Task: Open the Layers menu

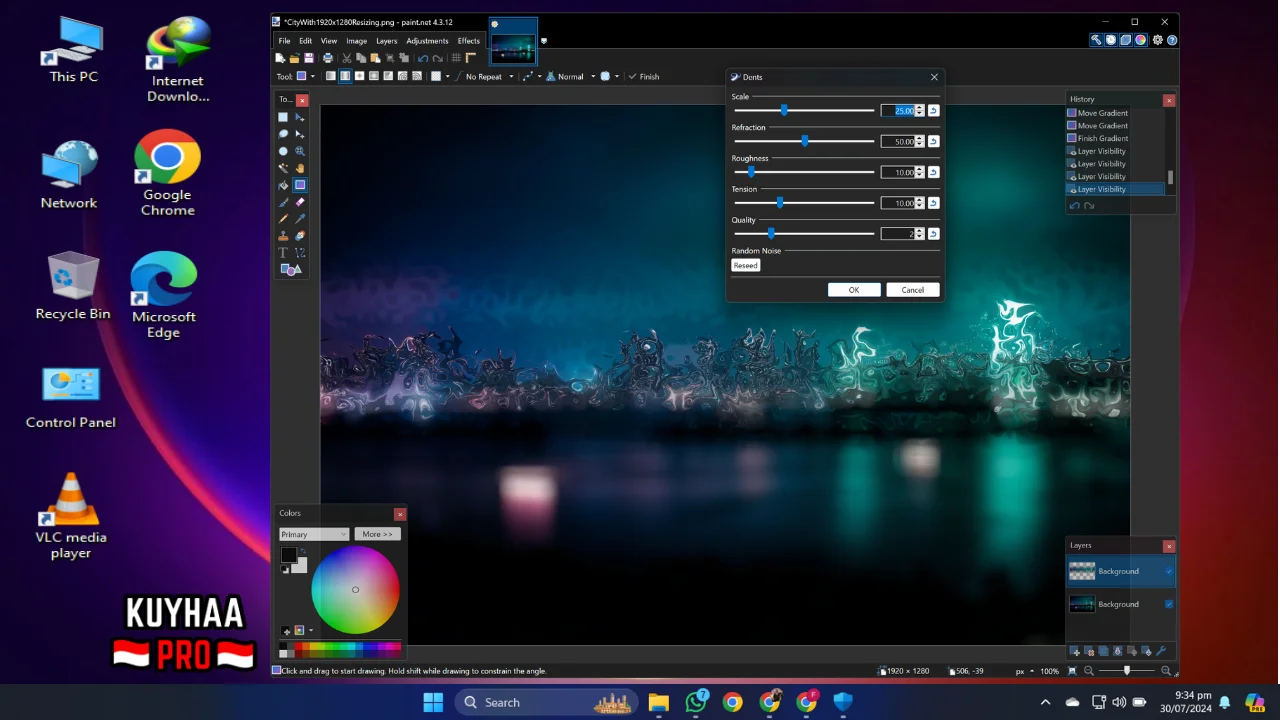Action: (x=387, y=41)
